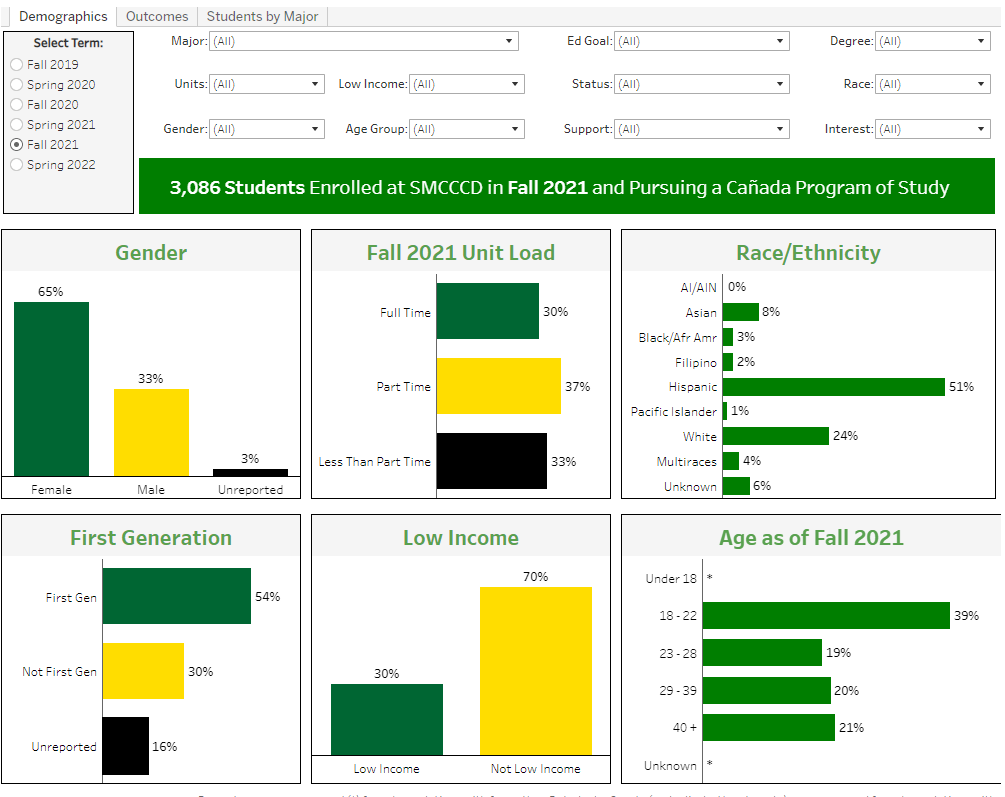Click the black Less Than Part Time bar
The image size is (1005, 797).
coord(492,461)
